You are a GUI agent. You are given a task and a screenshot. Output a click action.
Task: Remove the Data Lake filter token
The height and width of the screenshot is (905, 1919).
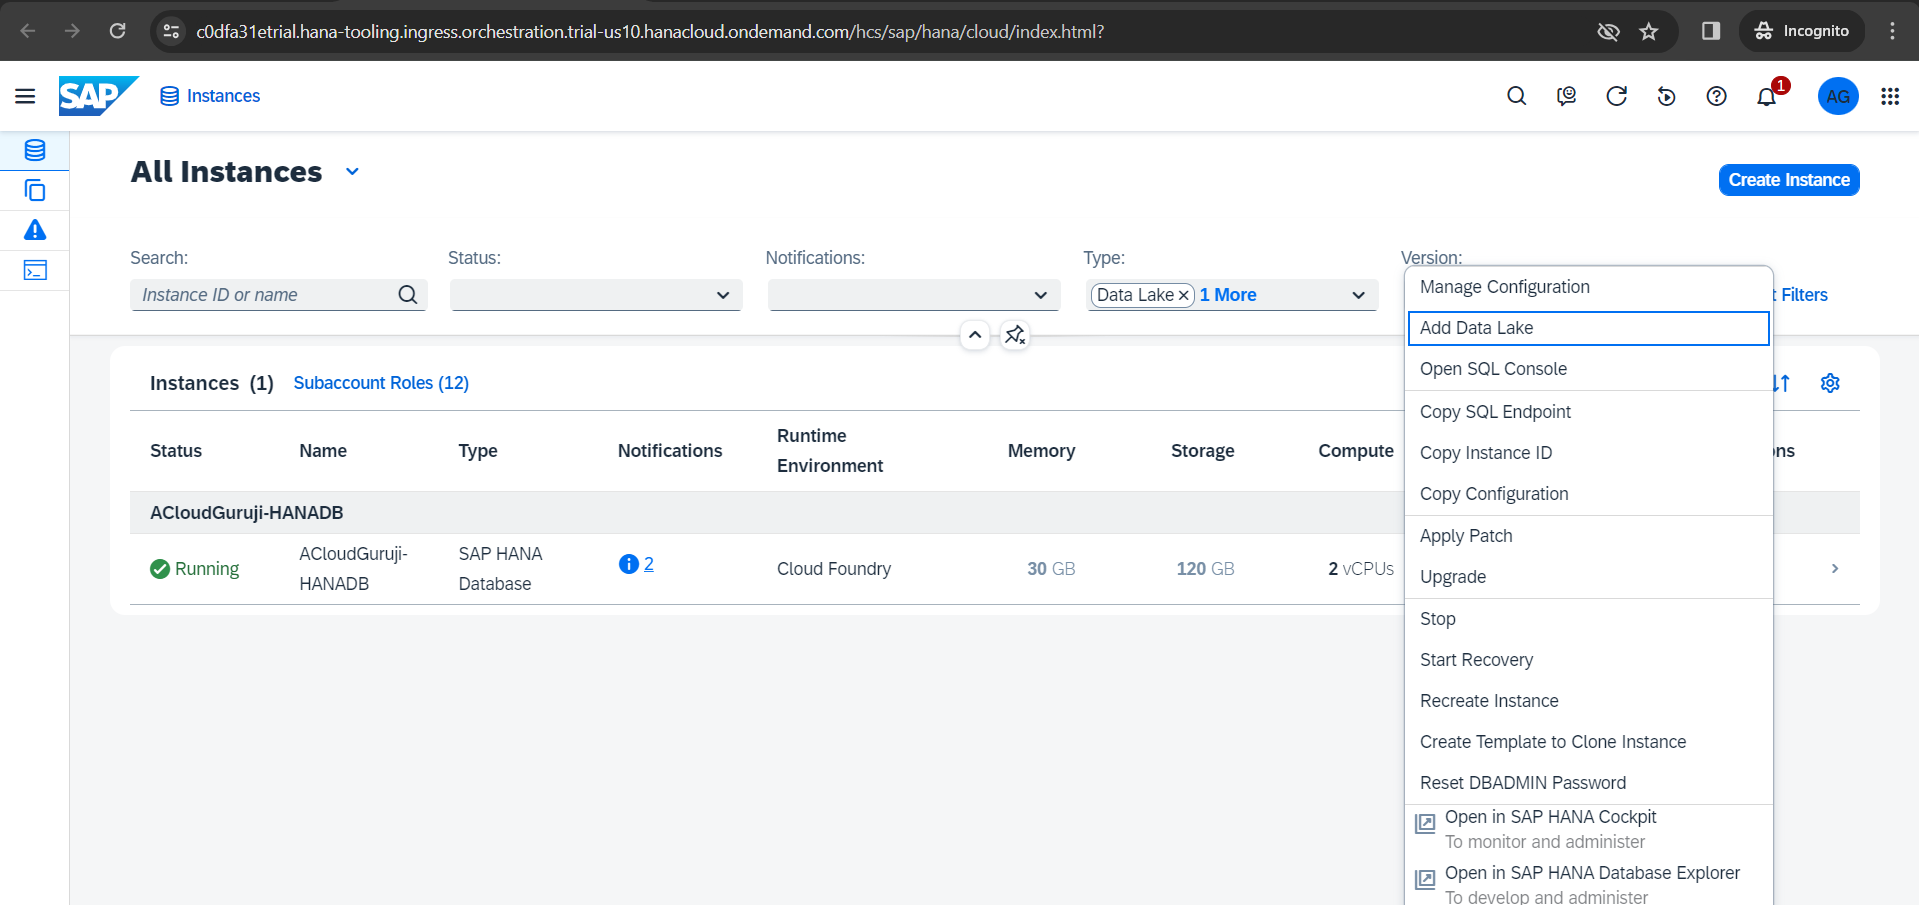tap(1183, 295)
